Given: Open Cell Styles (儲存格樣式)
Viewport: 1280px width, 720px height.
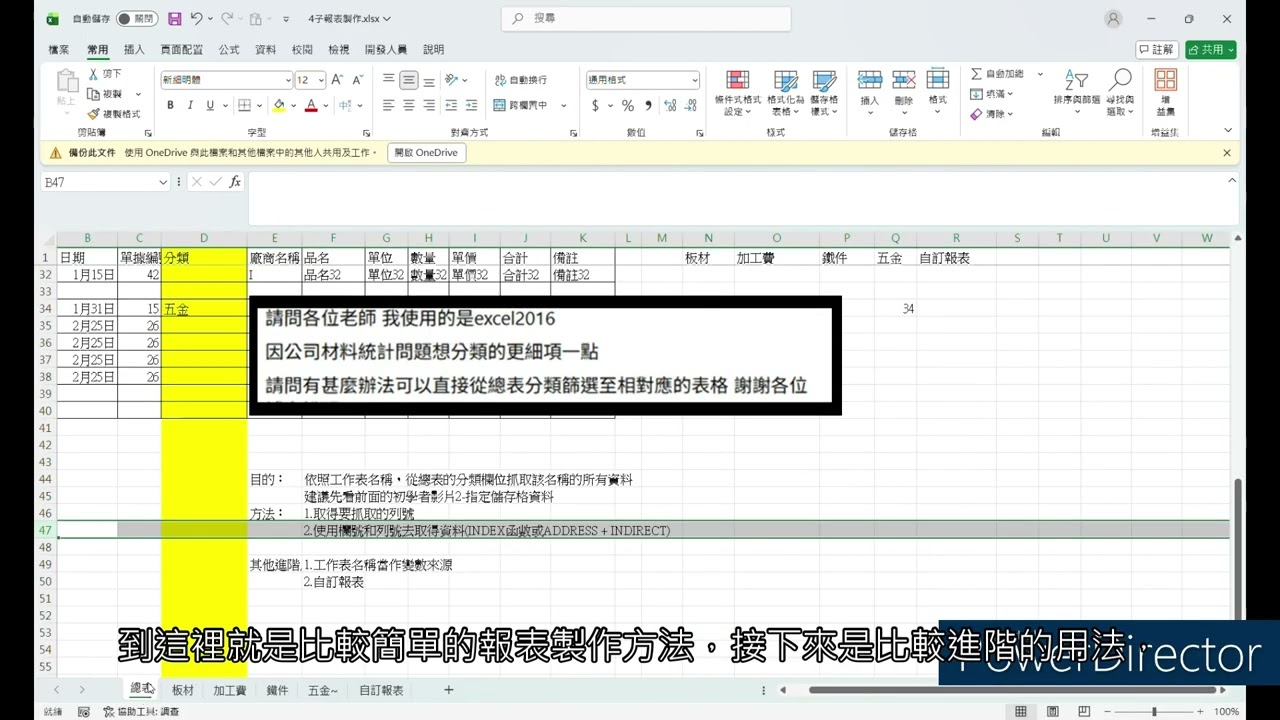Looking at the screenshot, I should pyautogui.click(x=825, y=93).
